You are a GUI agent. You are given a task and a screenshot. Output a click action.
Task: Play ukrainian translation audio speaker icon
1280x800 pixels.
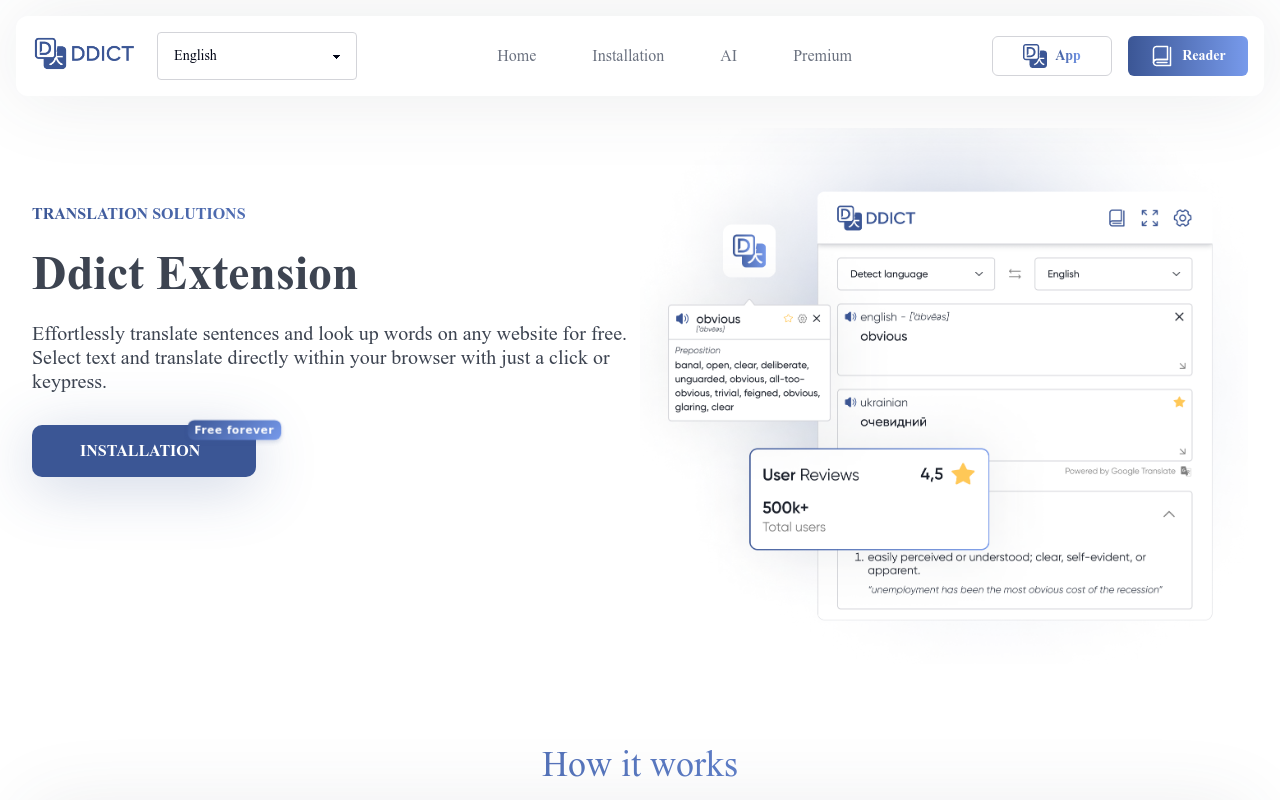[x=851, y=402]
